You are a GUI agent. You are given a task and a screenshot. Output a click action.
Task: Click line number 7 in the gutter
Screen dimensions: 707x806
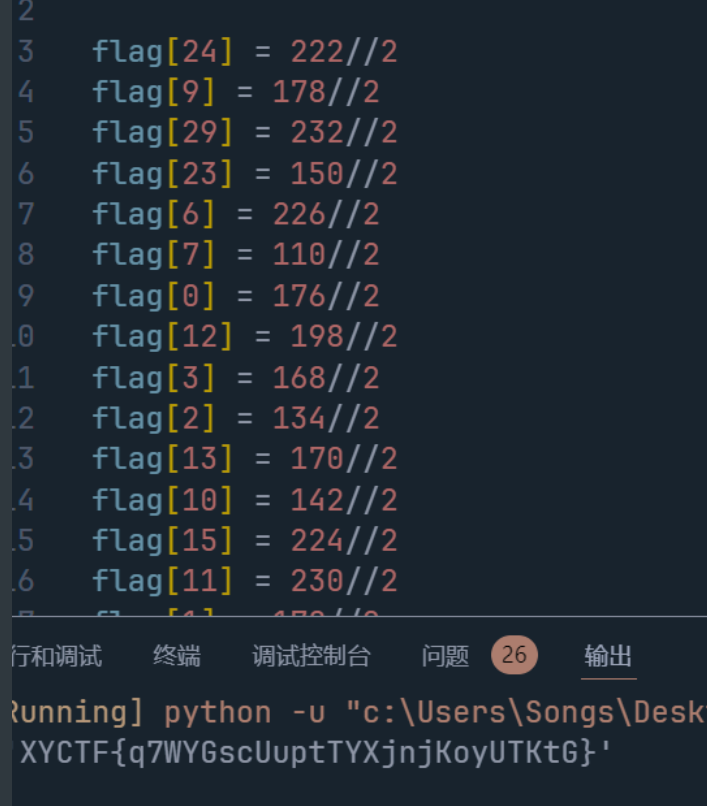[x=25, y=214]
